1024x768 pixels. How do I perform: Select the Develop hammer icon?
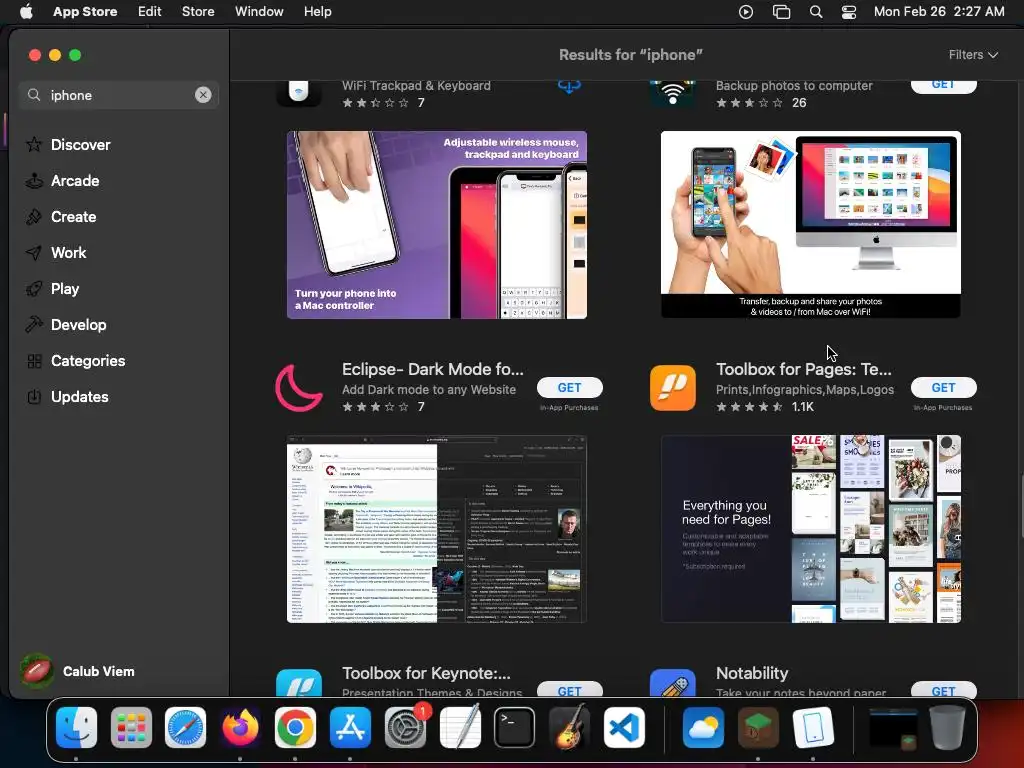coord(34,324)
